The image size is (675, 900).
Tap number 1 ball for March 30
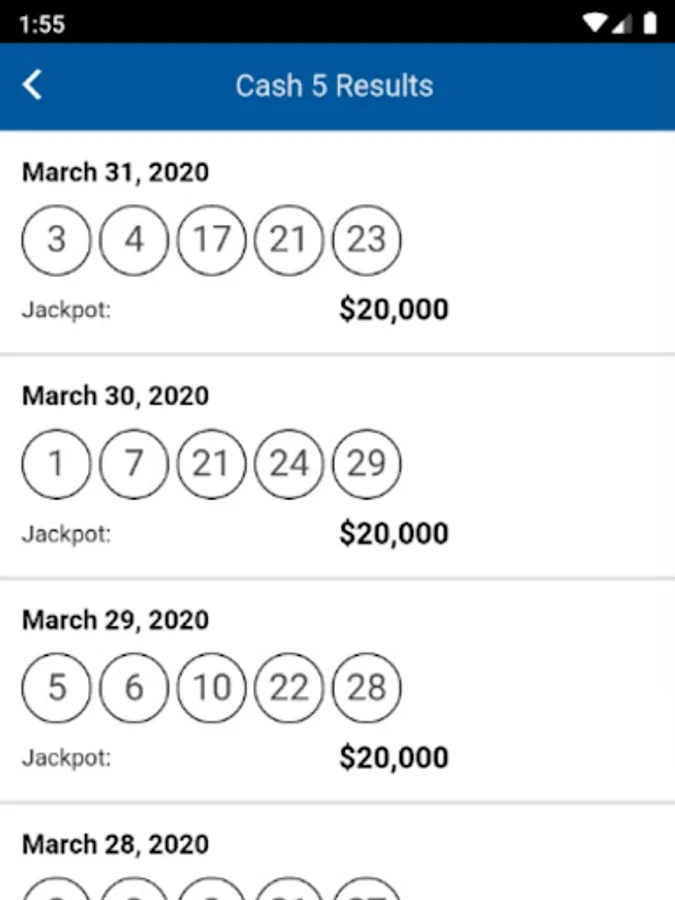(x=56, y=464)
